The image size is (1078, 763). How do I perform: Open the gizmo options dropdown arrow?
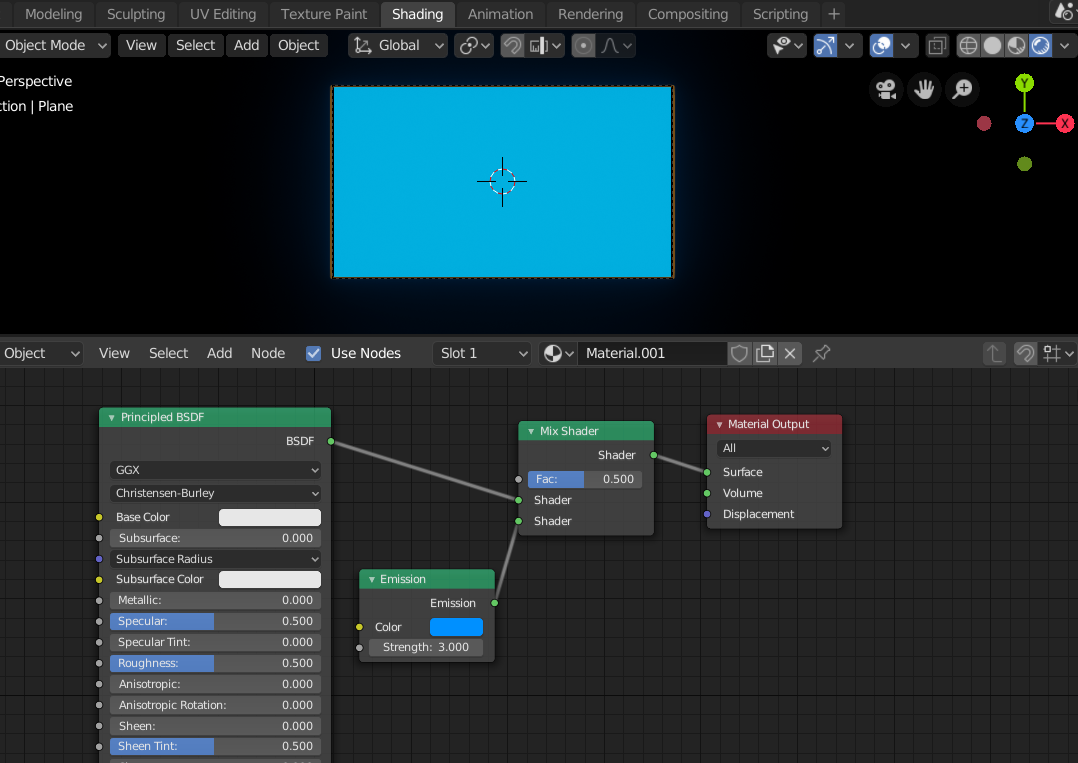[x=850, y=45]
